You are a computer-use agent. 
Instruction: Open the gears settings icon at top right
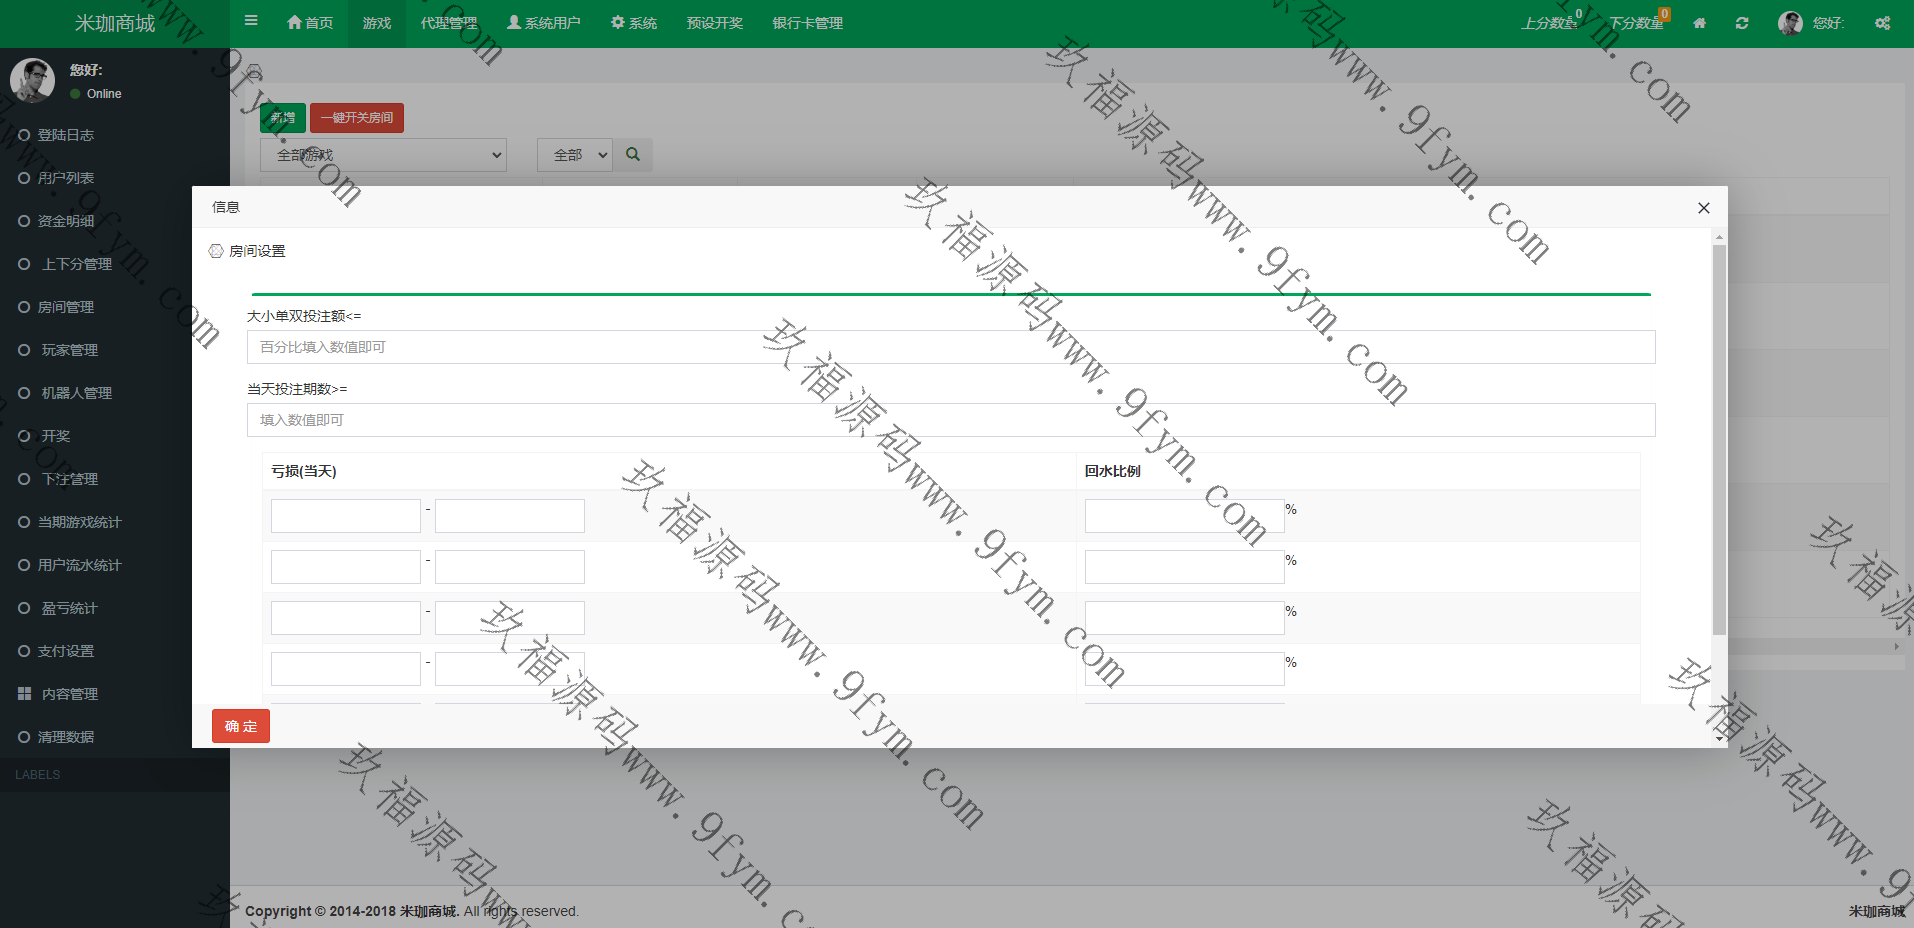point(1882,23)
